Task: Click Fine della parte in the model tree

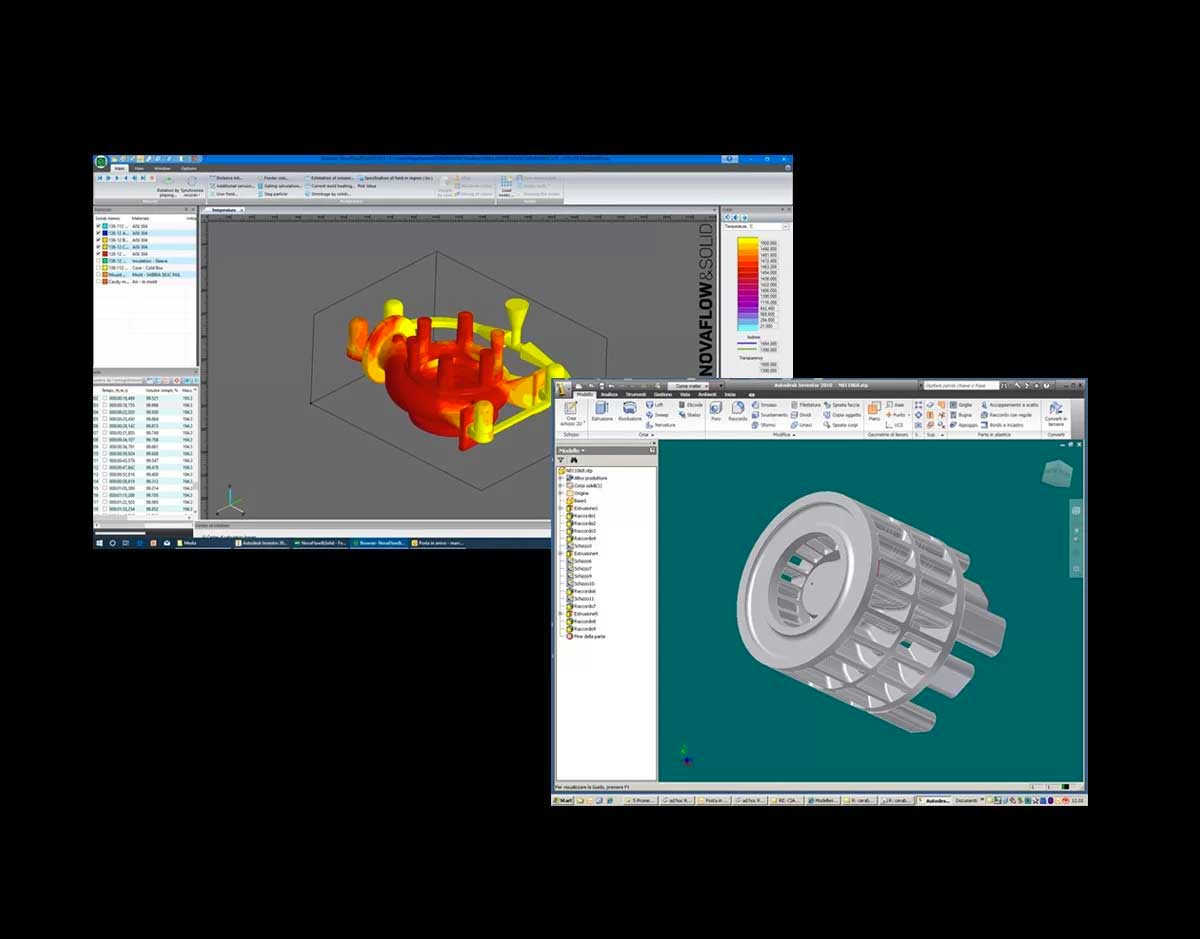Action: 589,635
